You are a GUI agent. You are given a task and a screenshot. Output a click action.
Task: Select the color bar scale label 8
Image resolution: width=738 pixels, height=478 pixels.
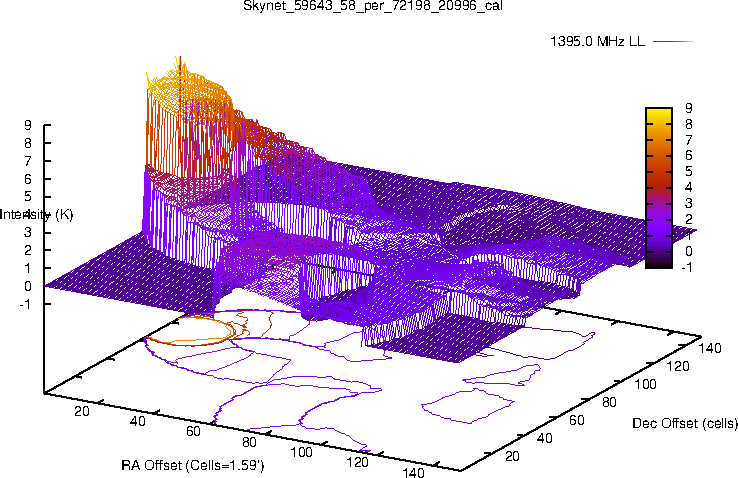tap(689, 124)
